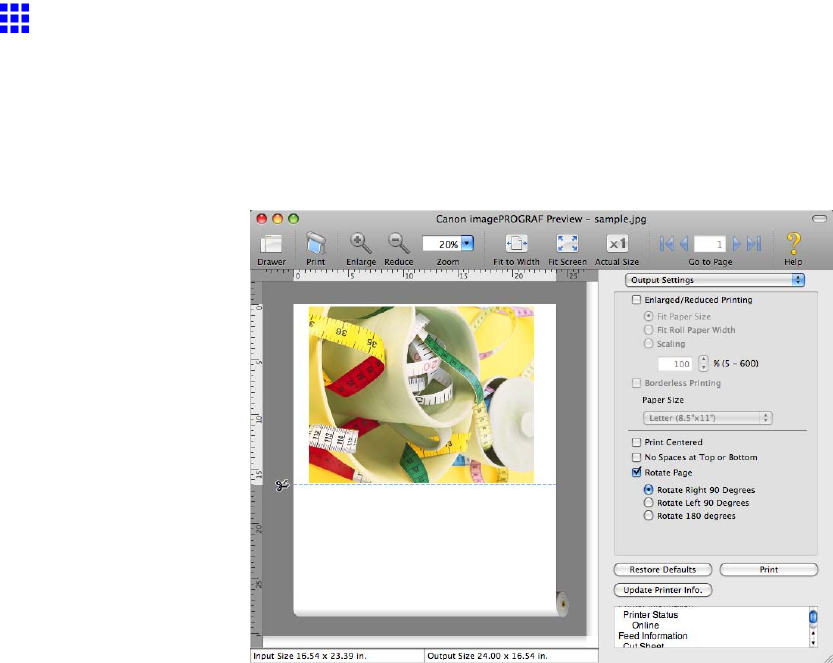Click the blue grid icon at top left
The width and height of the screenshot is (833, 663).
pos(14,18)
